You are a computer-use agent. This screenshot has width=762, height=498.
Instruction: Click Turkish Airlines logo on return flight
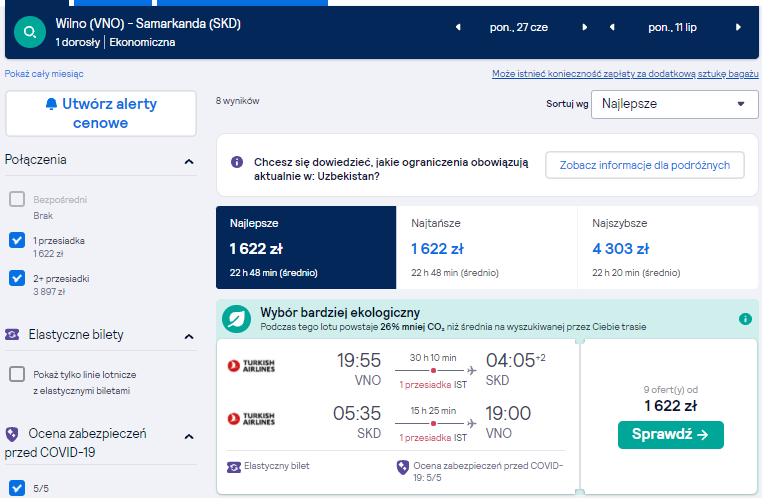tap(251, 418)
